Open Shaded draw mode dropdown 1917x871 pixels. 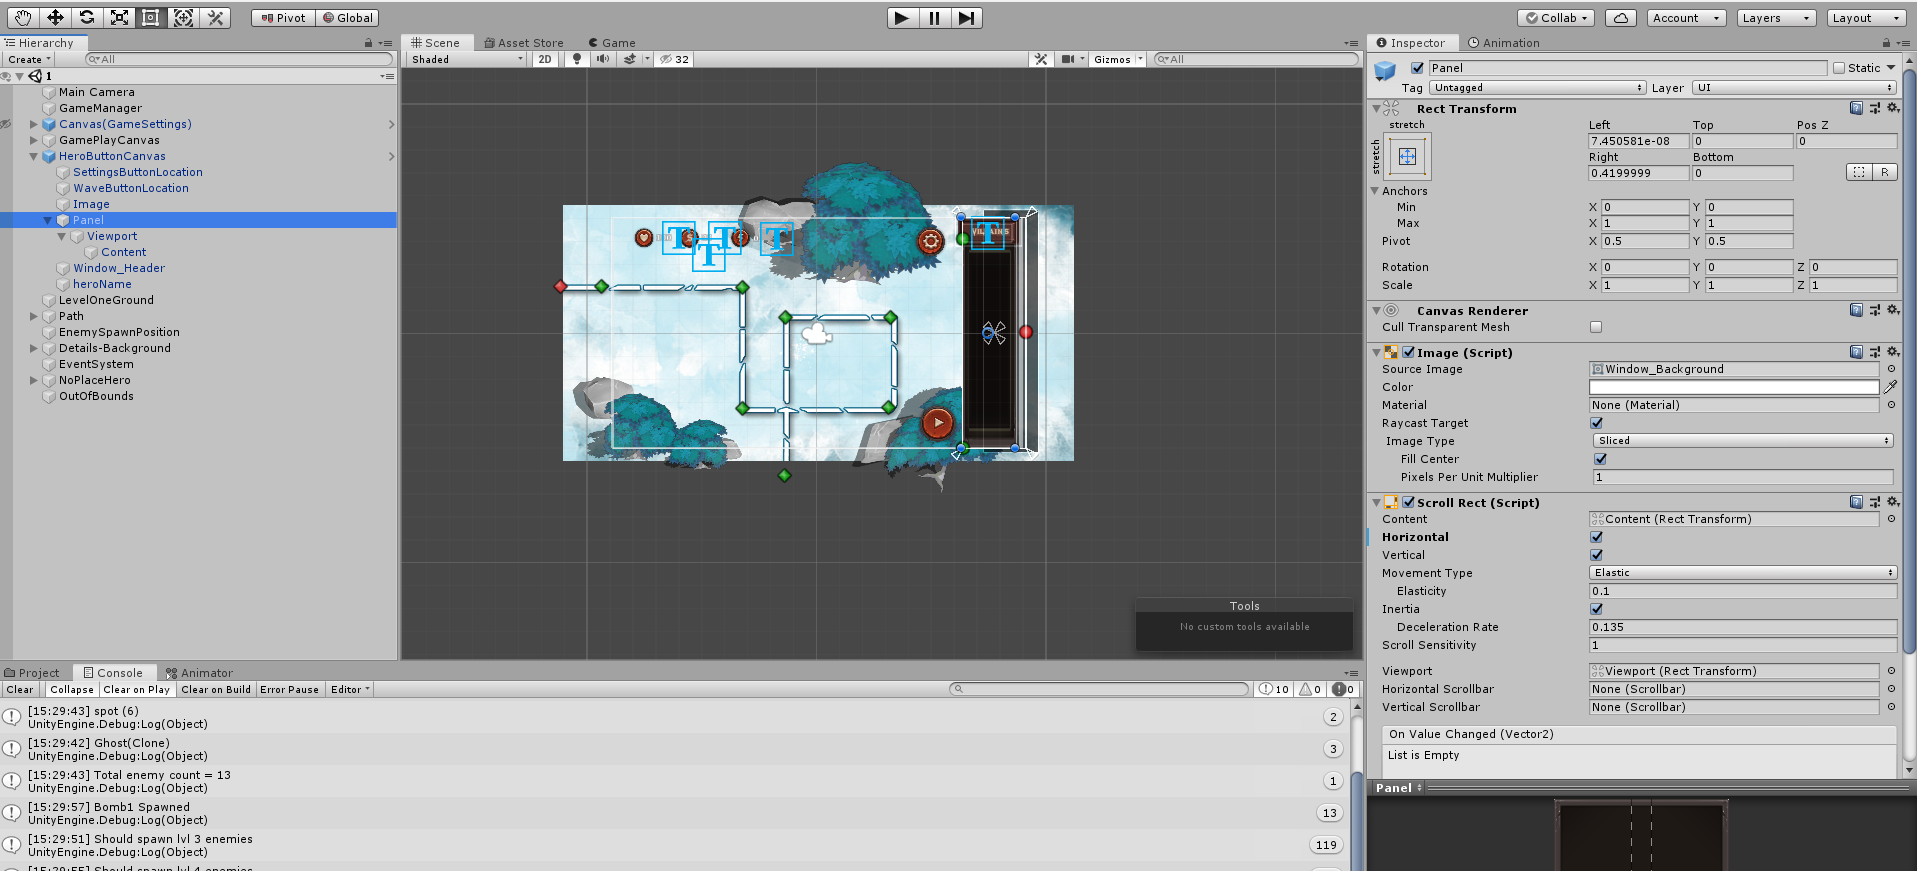coord(467,59)
